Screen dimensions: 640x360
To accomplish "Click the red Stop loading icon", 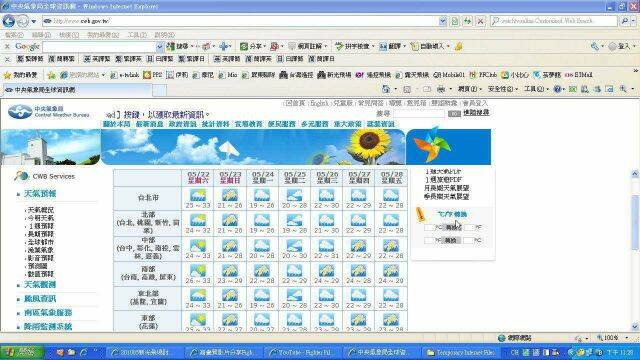I will point(481,21).
